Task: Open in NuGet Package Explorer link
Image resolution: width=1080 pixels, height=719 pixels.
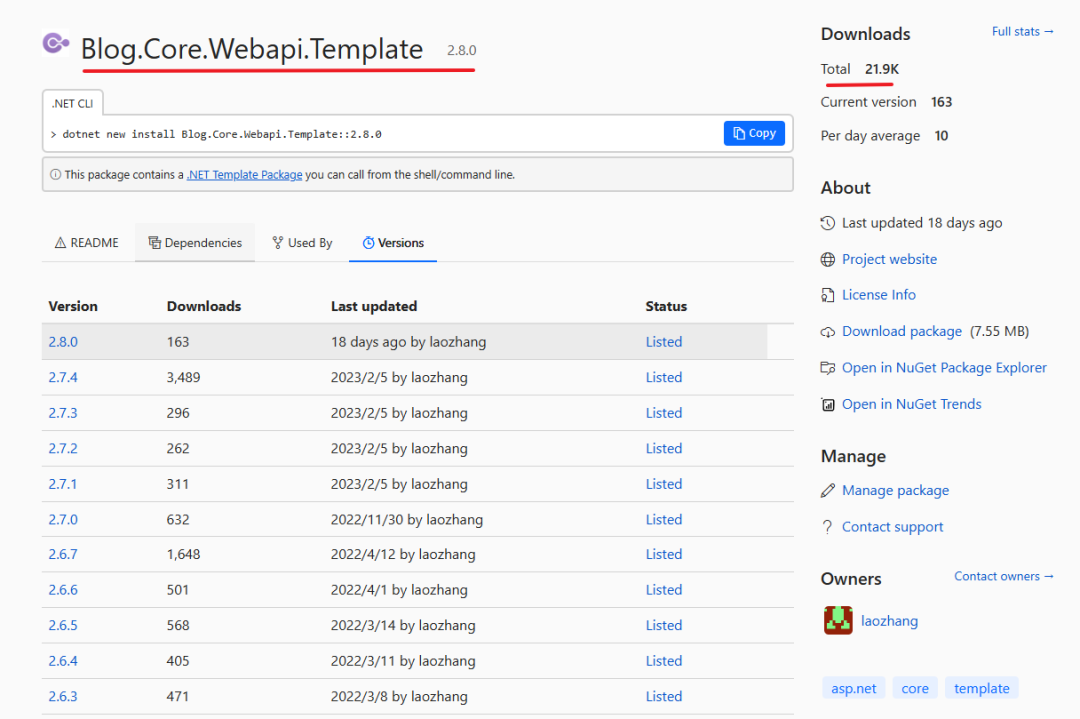Action: 944,368
